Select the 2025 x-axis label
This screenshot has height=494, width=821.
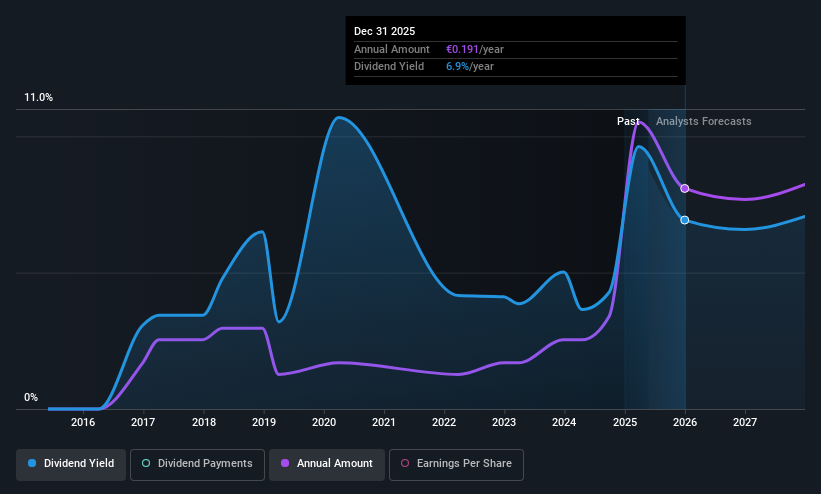click(x=625, y=422)
